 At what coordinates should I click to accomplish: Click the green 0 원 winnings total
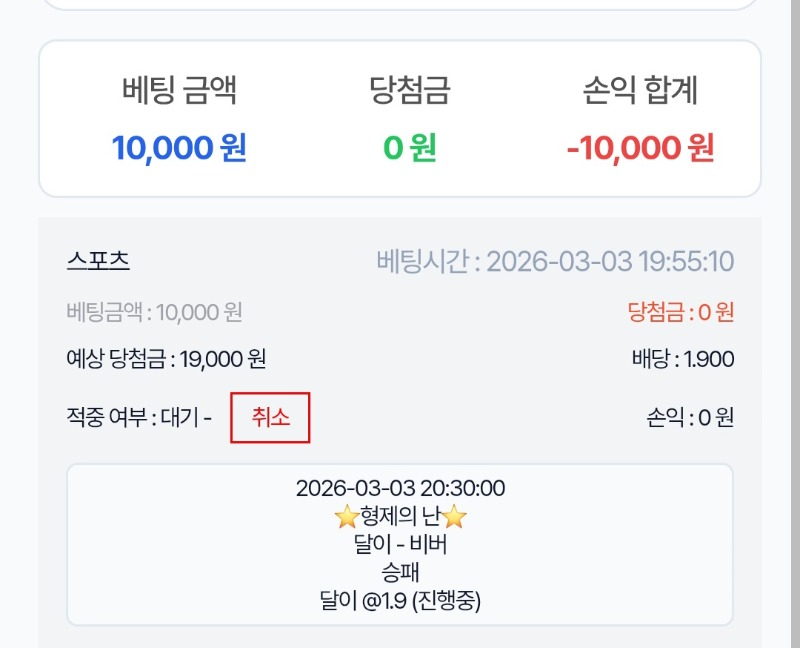click(x=409, y=148)
